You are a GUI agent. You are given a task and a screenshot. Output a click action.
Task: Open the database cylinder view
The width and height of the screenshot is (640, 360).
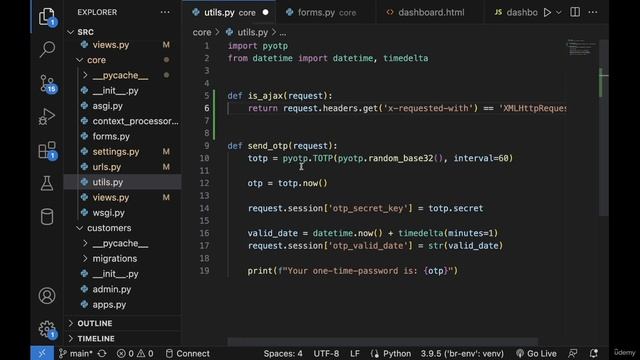pos(47,217)
